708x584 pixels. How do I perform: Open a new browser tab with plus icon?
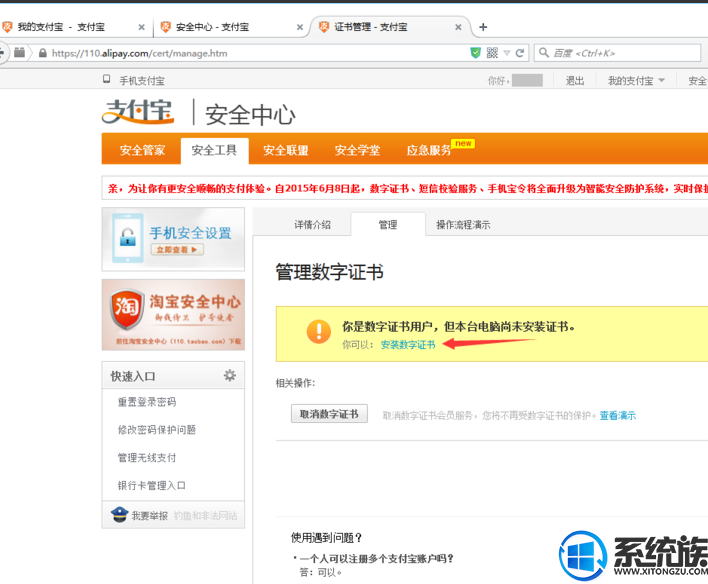click(x=483, y=27)
